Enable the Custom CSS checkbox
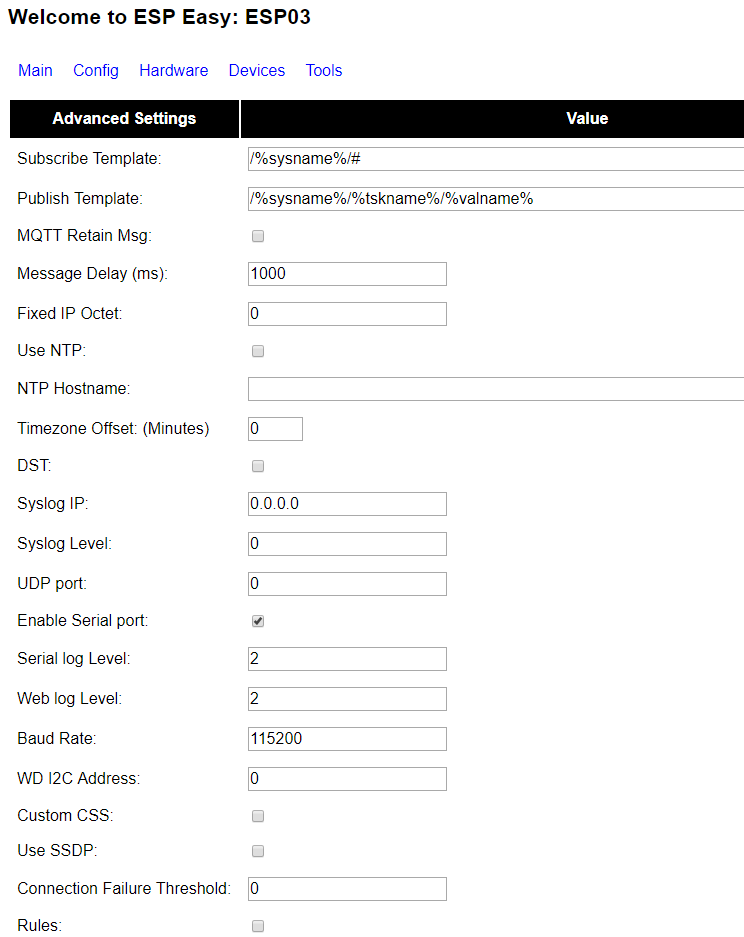This screenshot has height=937, width=744. coord(258,816)
